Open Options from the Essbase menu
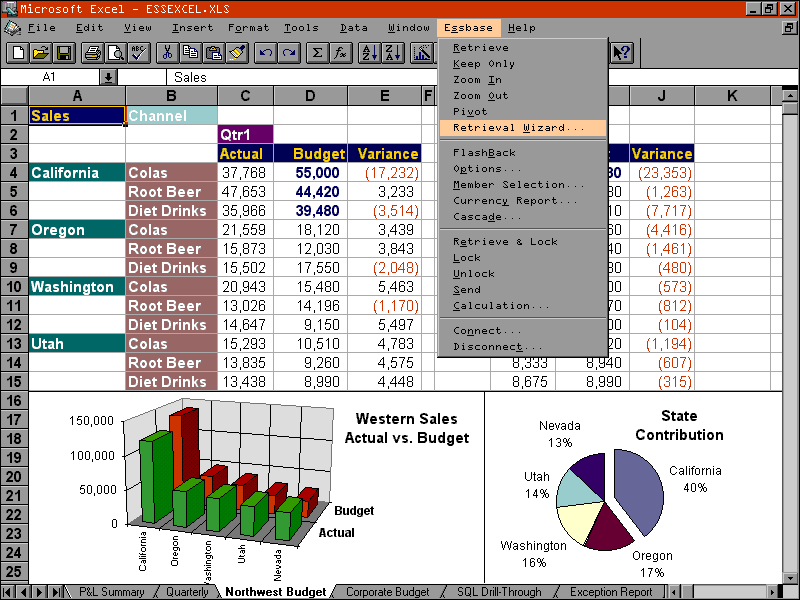Viewport: 800px width, 600px height. click(523, 168)
